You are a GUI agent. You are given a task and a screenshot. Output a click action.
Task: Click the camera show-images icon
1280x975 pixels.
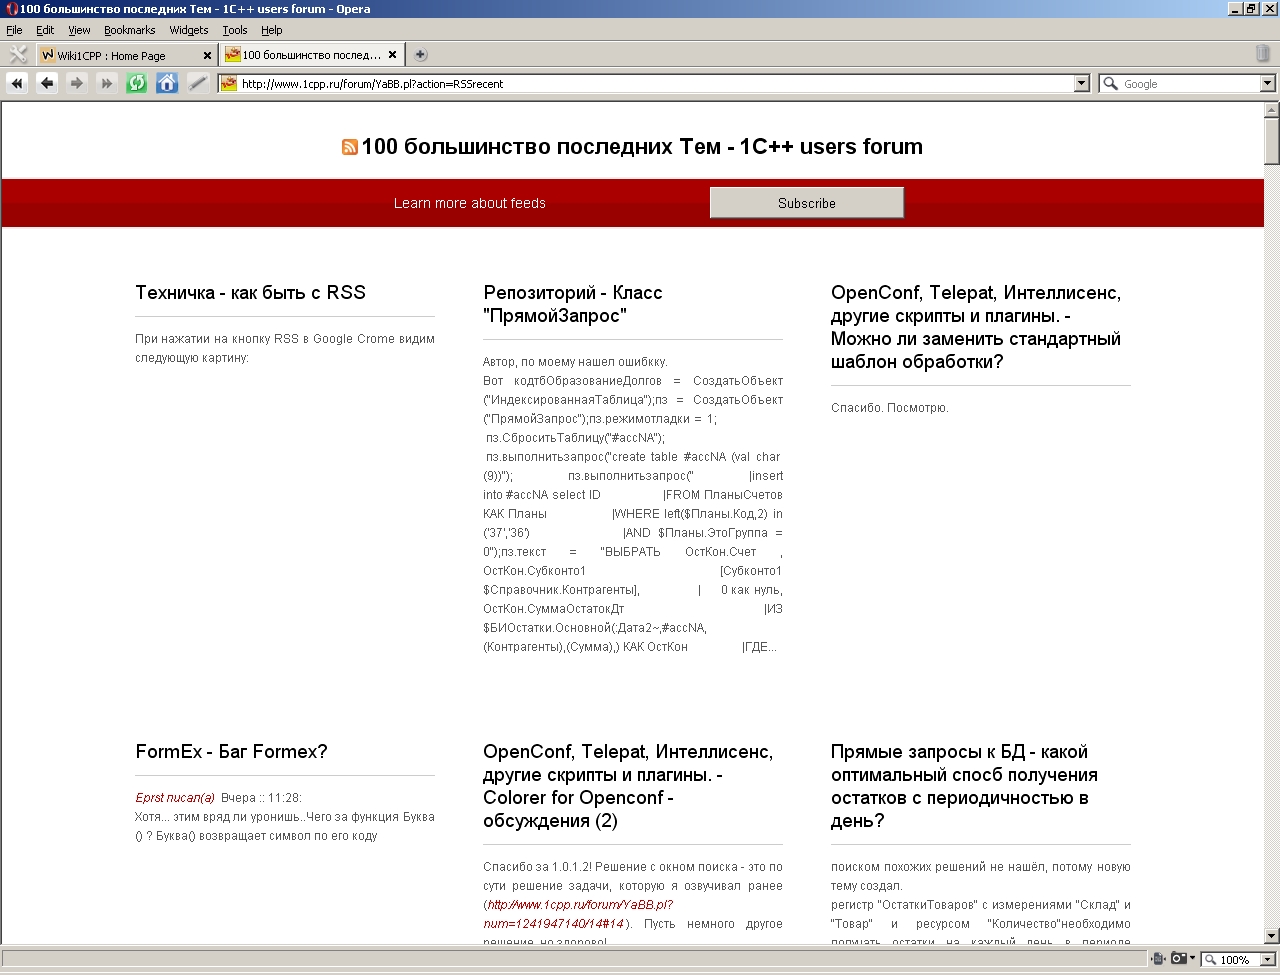pos(1179,959)
